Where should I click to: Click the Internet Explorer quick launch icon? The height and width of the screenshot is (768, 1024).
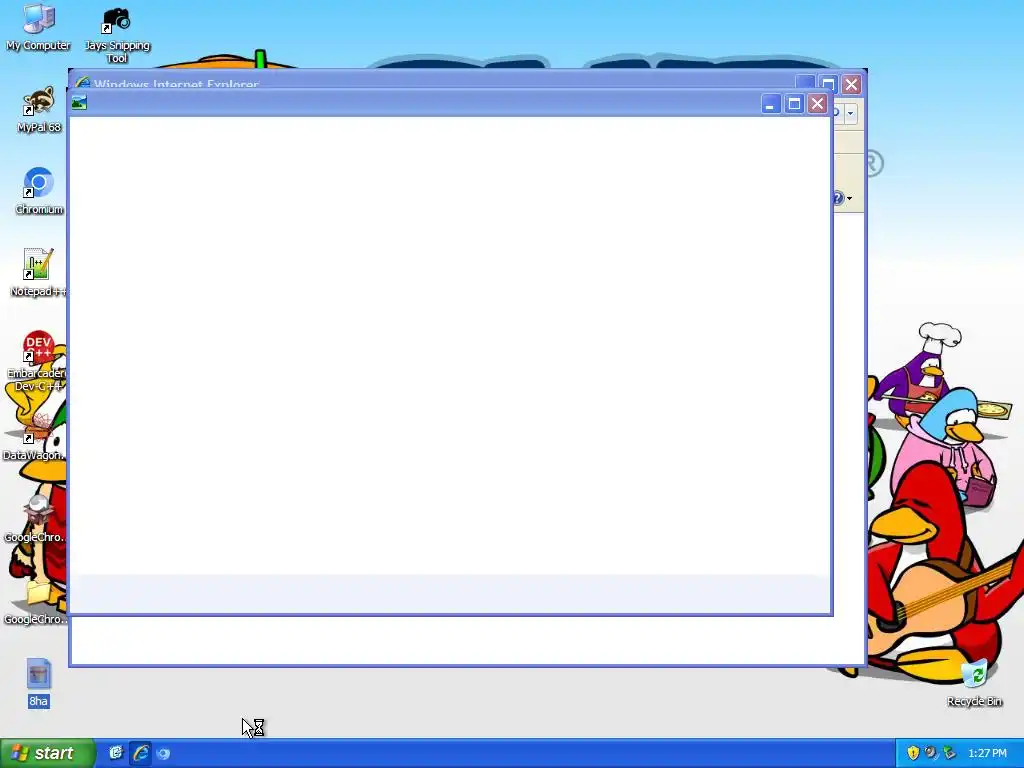click(x=140, y=753)
